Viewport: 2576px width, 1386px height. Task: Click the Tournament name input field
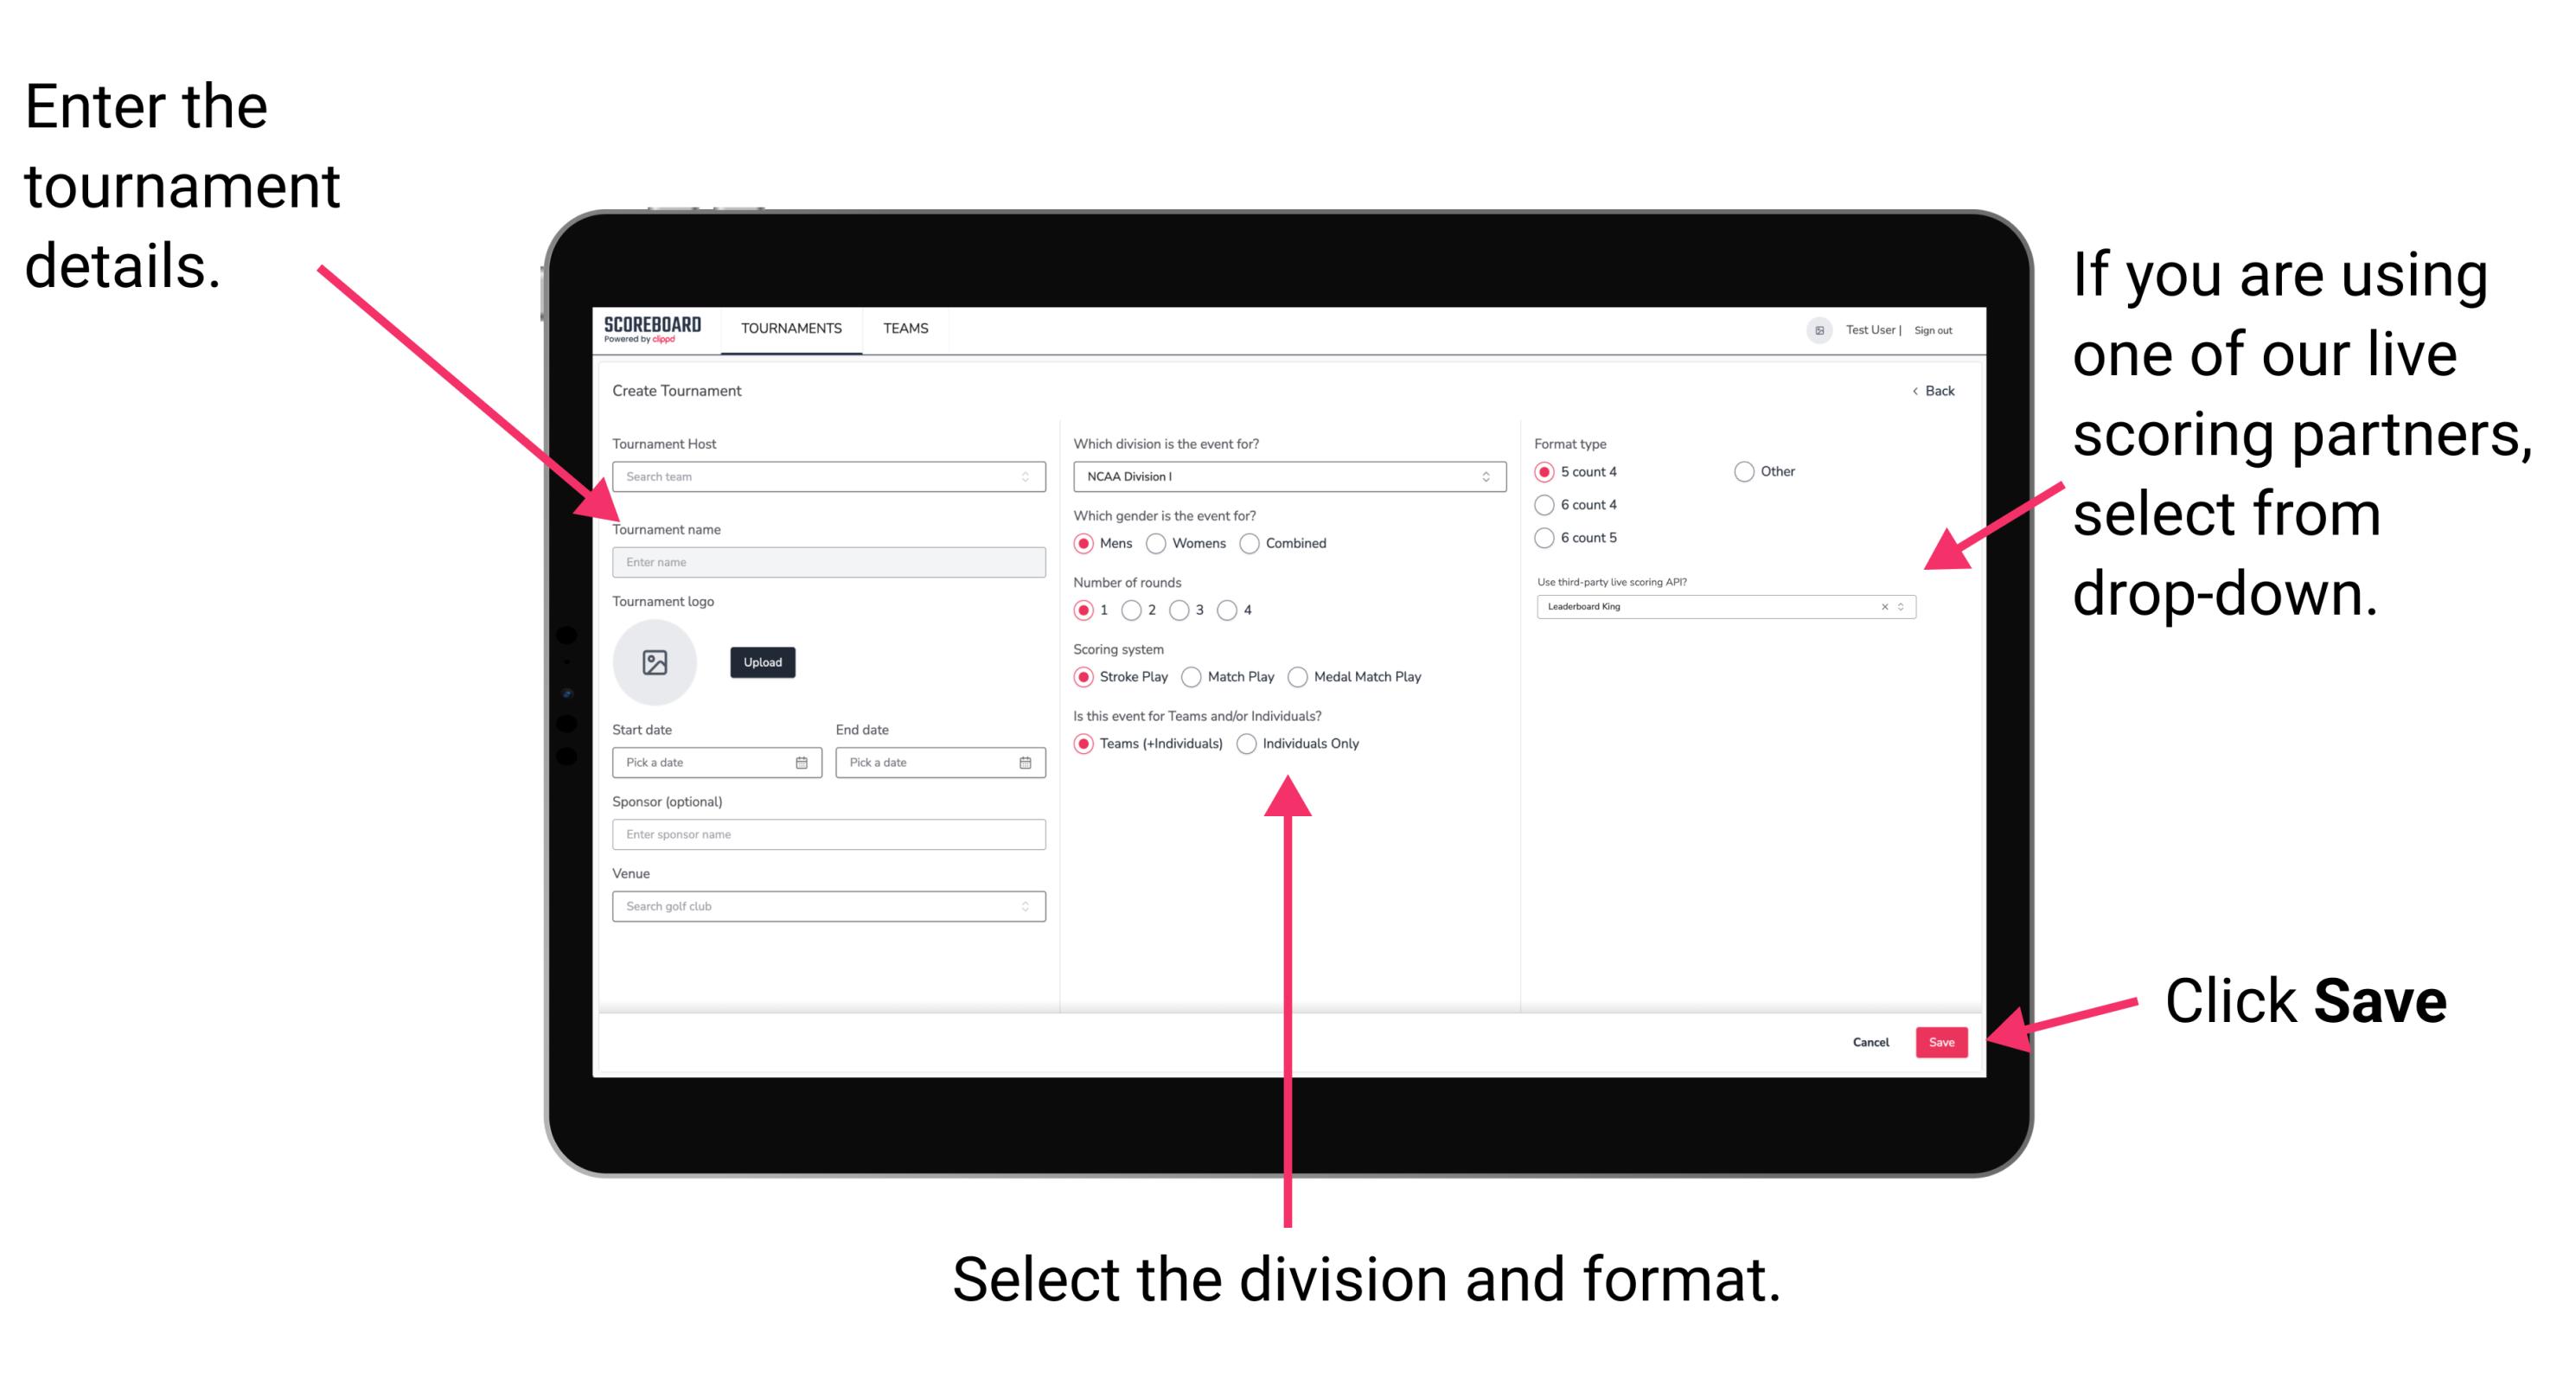[x=826, y=561]
